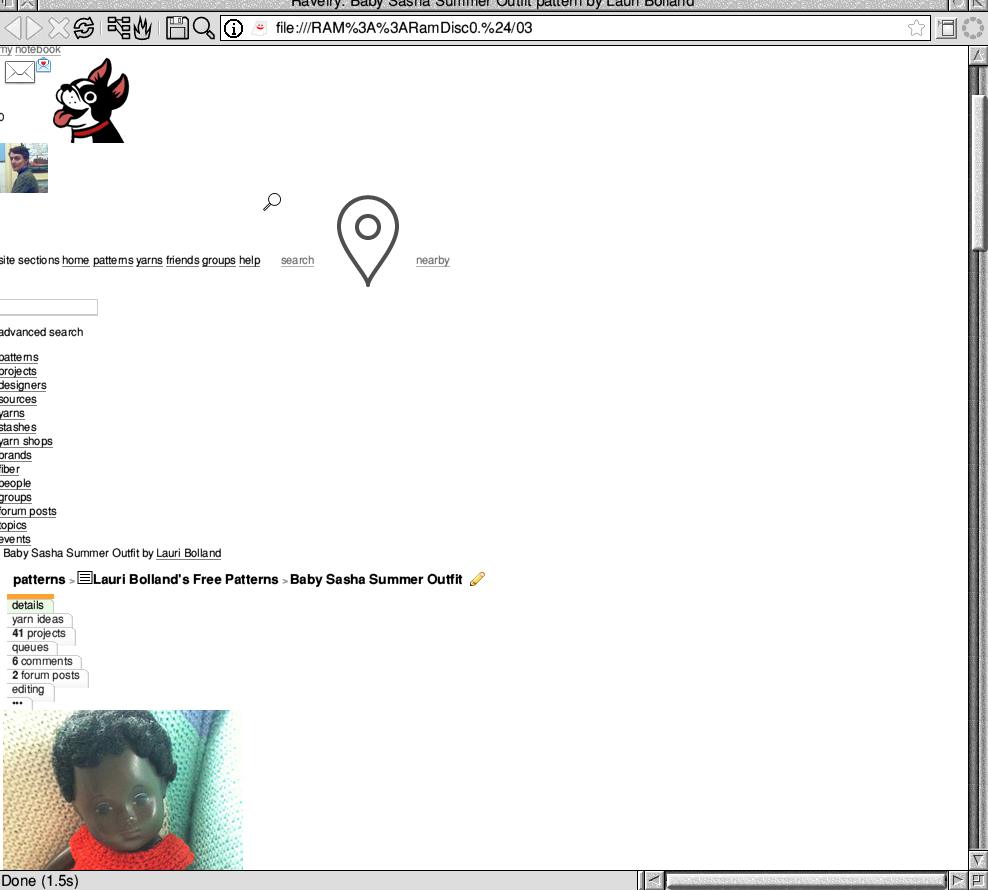Open the history tree icon in toolbar
Image resolution: width=988 pixels, height=890 pixels.
point(118,28)
